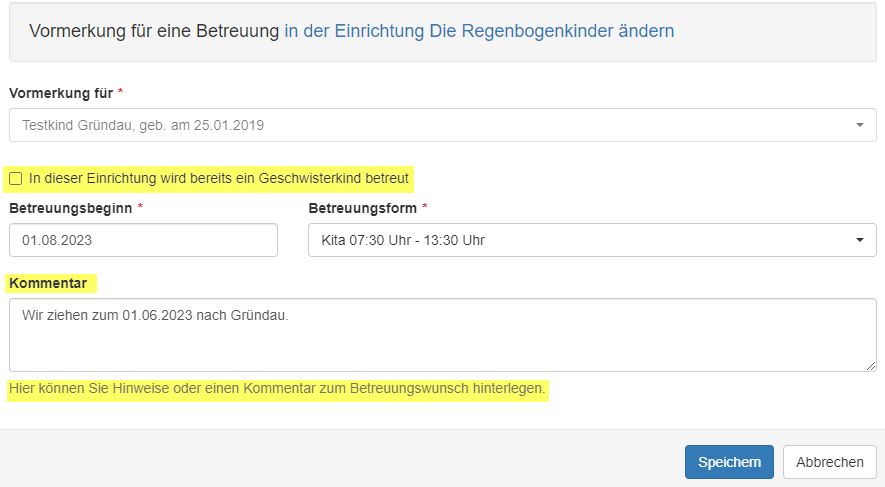Viewport: 885px width, 487px height.
Task: Click the Betreuungsform label
Action: (362, 208)
